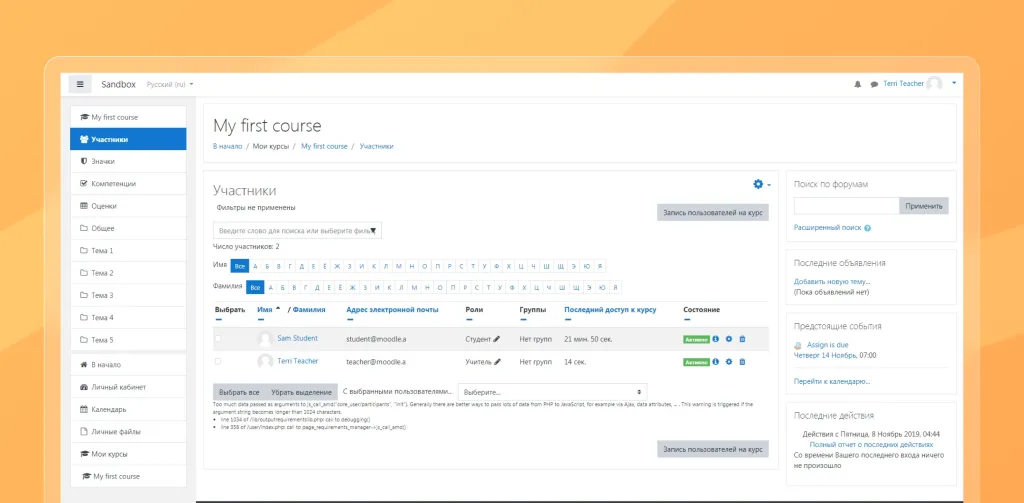The image size is (1024, 503).
Task: Toggle the hamburger side panel button
Action: coord(80,84)
